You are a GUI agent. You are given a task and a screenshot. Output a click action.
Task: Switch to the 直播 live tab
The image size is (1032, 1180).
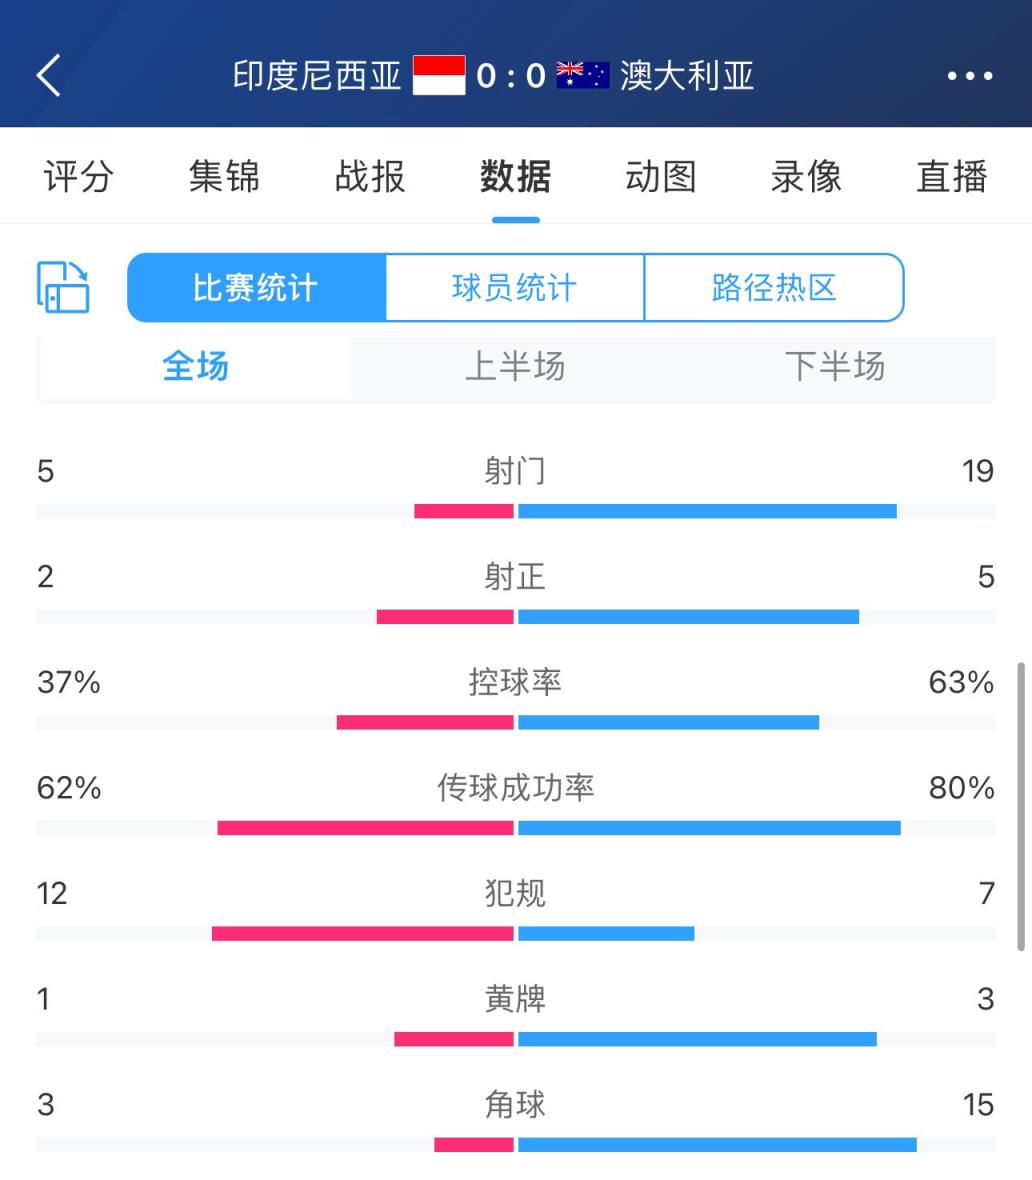pos(951,177)
